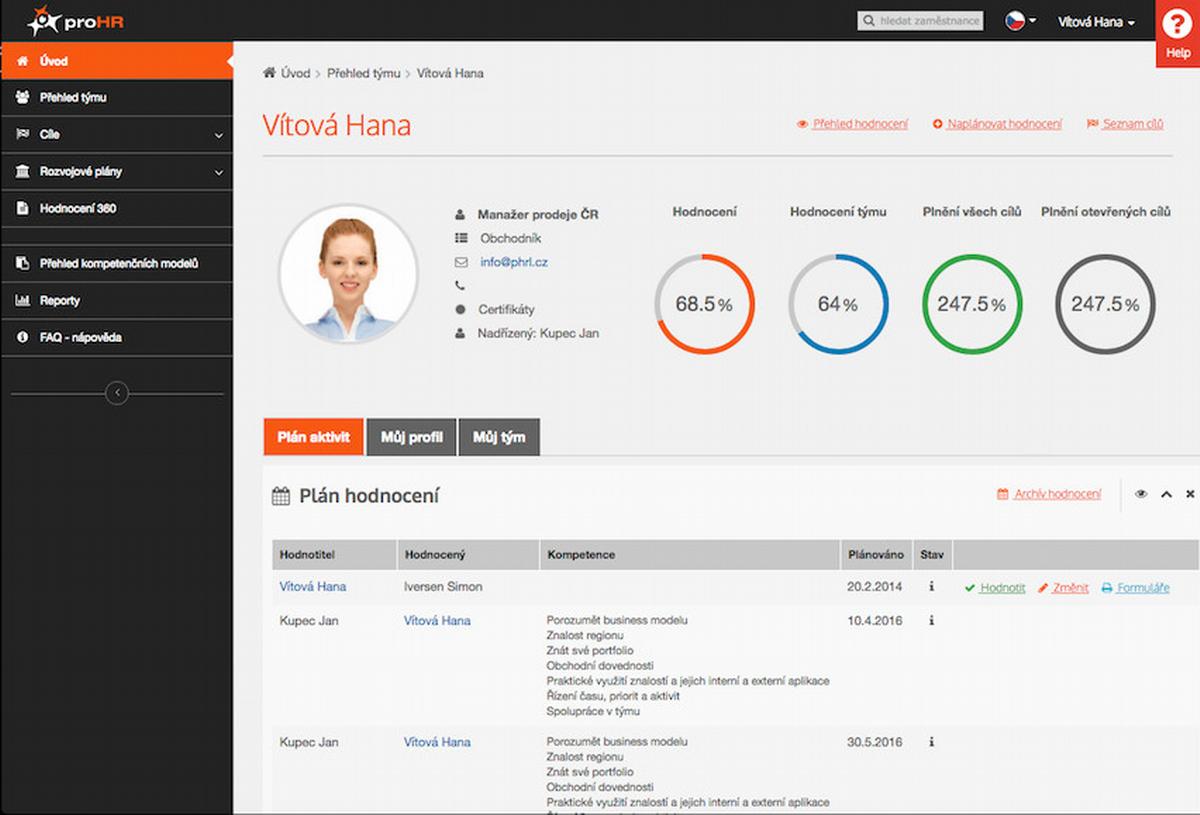
Task: Click the Hodnocení týmu 64% gauge
Action: tap(838, 304)
